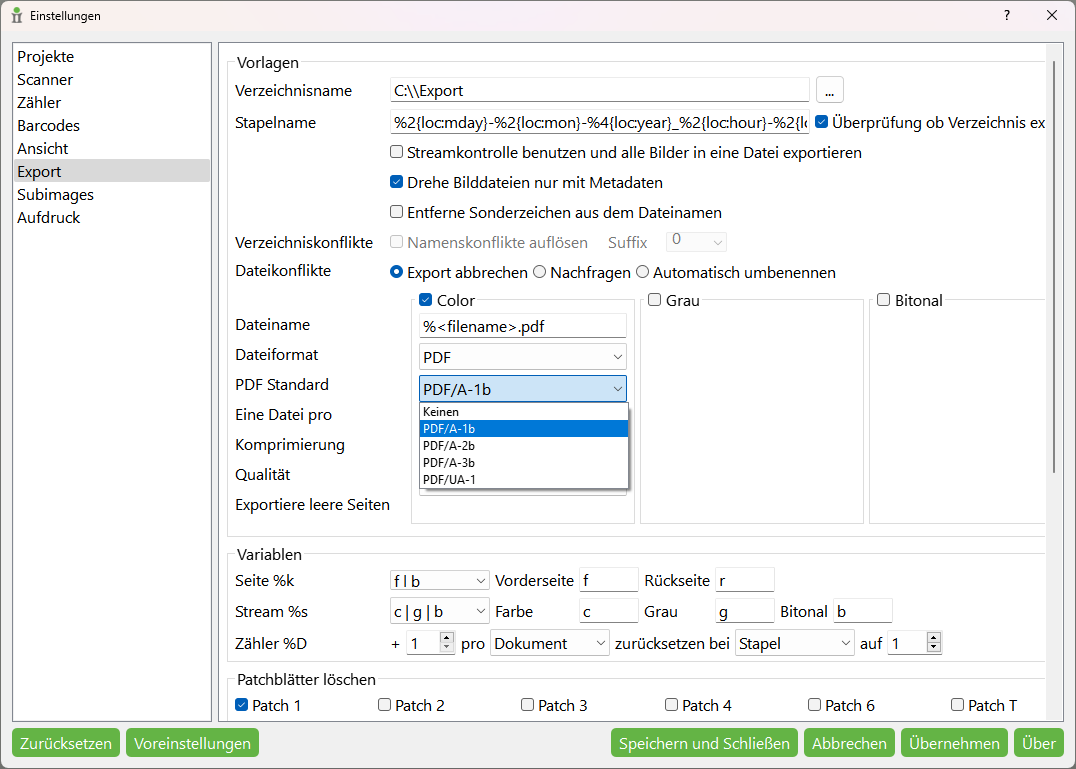
Task: Click the question mark help button
Action: click(1007, 15)
